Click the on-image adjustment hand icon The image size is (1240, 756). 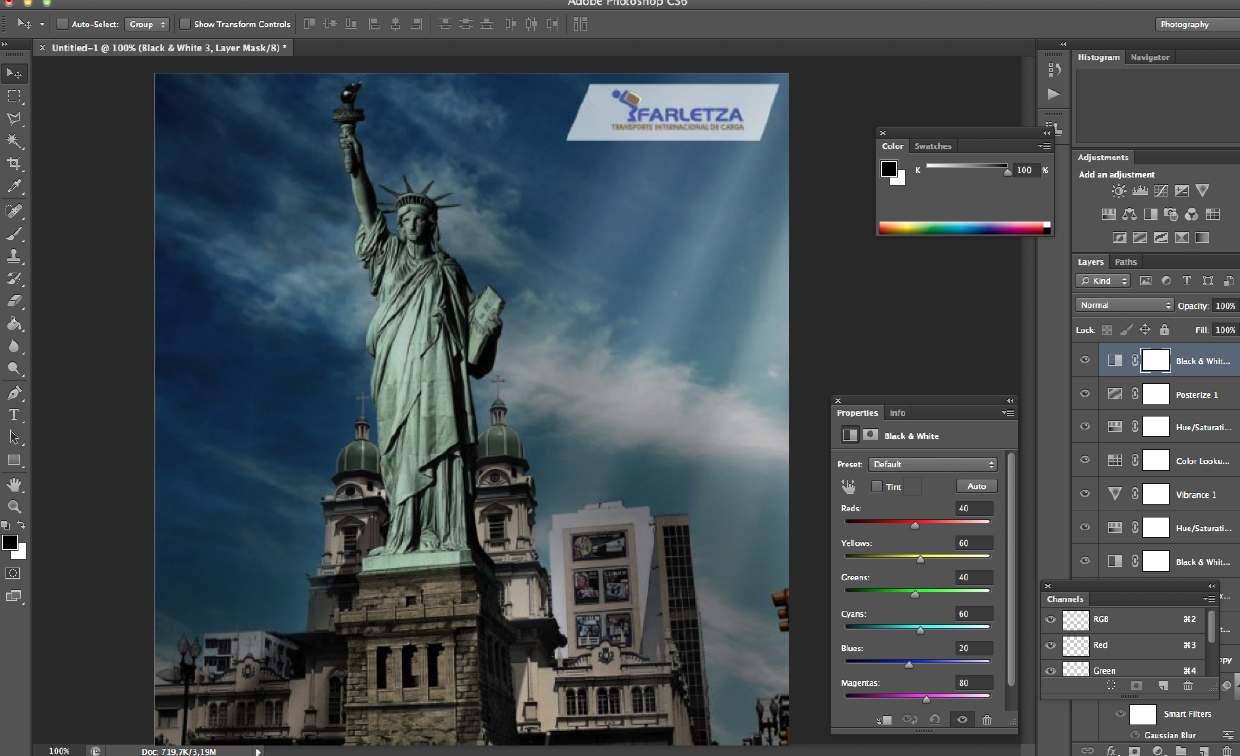[849, 486]
